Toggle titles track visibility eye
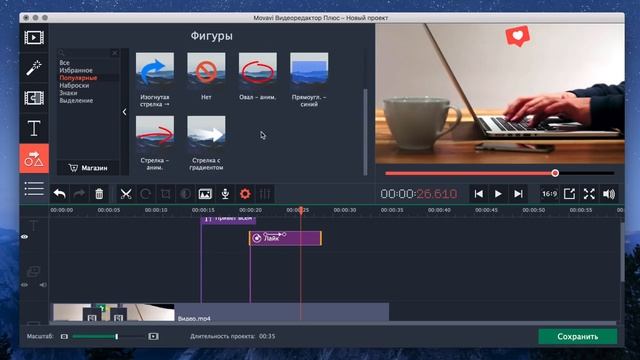This screenshot has height=360, width=640. pos(24,236)
